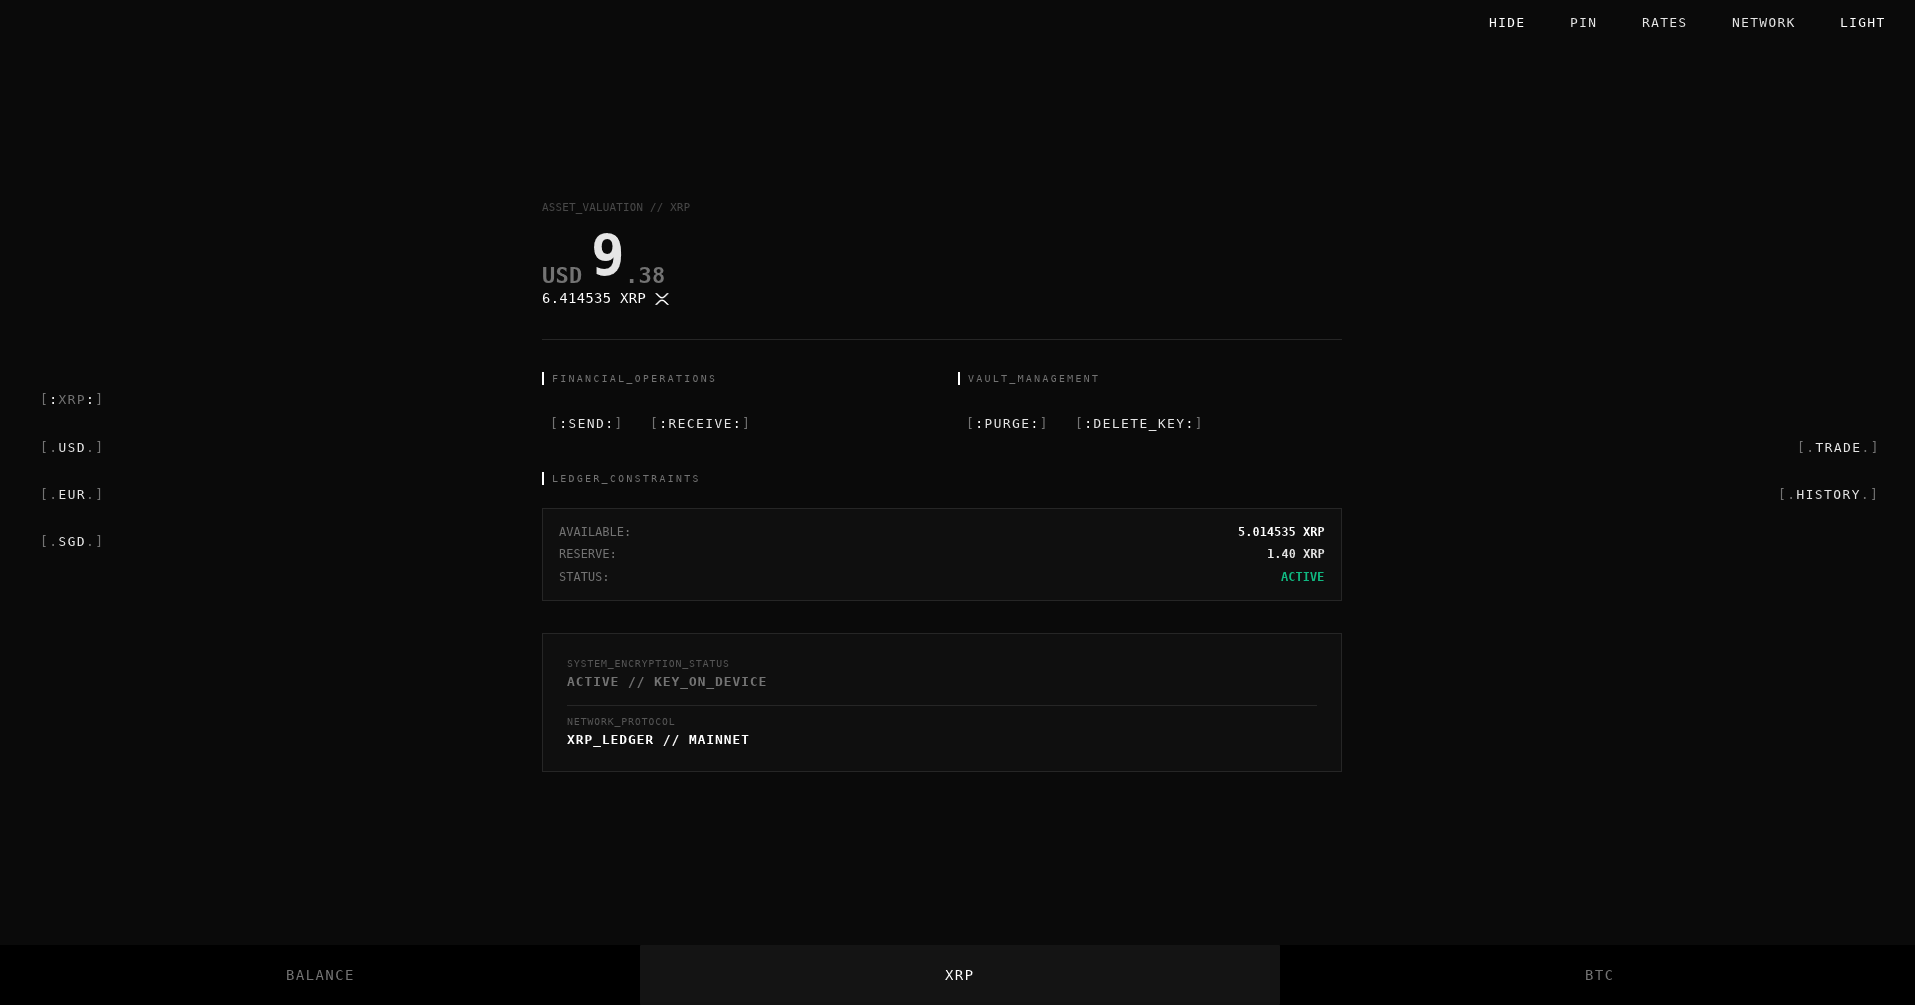Switch to LIGHT theme mode
Viewport: 1915px width, 1005px height.
coord(1862,23)
